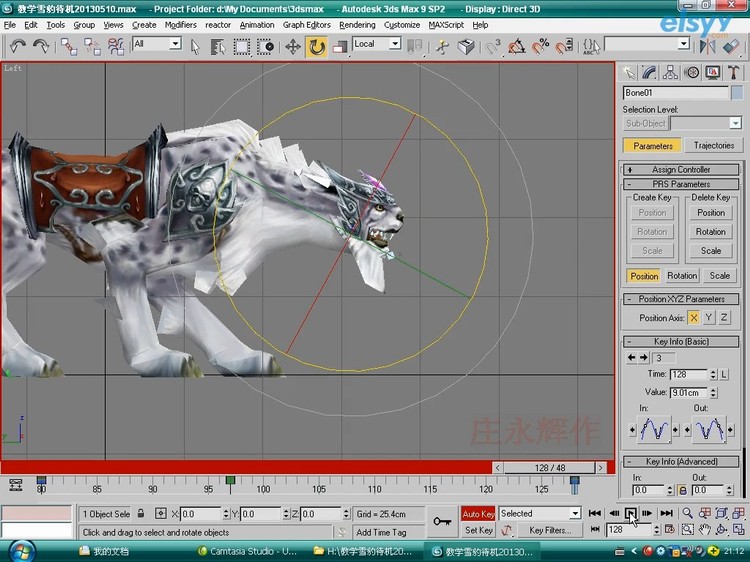Click the Bone01 object color swatch

coord(737,93)
